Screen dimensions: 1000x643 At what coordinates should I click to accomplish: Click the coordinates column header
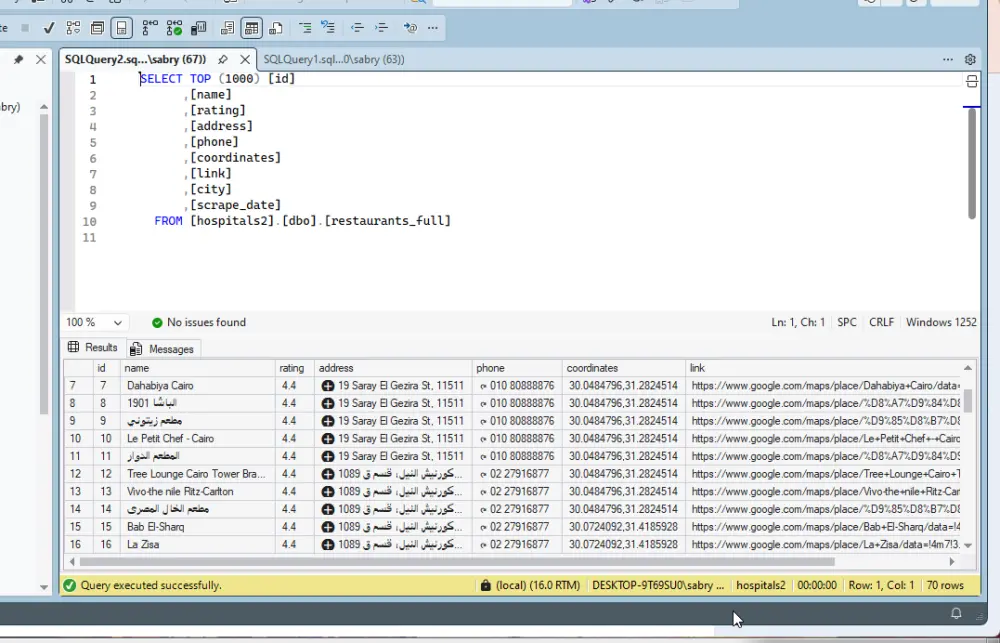pos(623,368)
